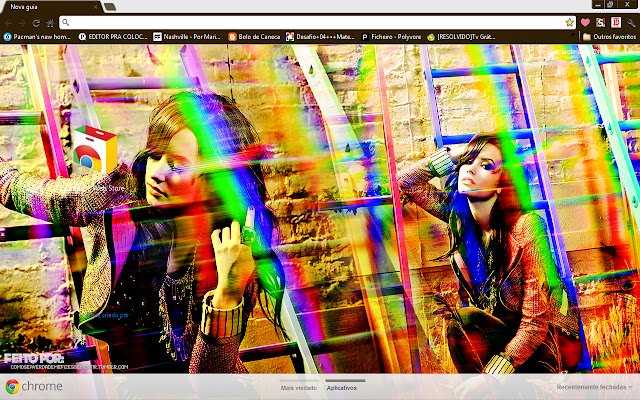Open Chrome's wrench settings menu

[x=631, y=23]
